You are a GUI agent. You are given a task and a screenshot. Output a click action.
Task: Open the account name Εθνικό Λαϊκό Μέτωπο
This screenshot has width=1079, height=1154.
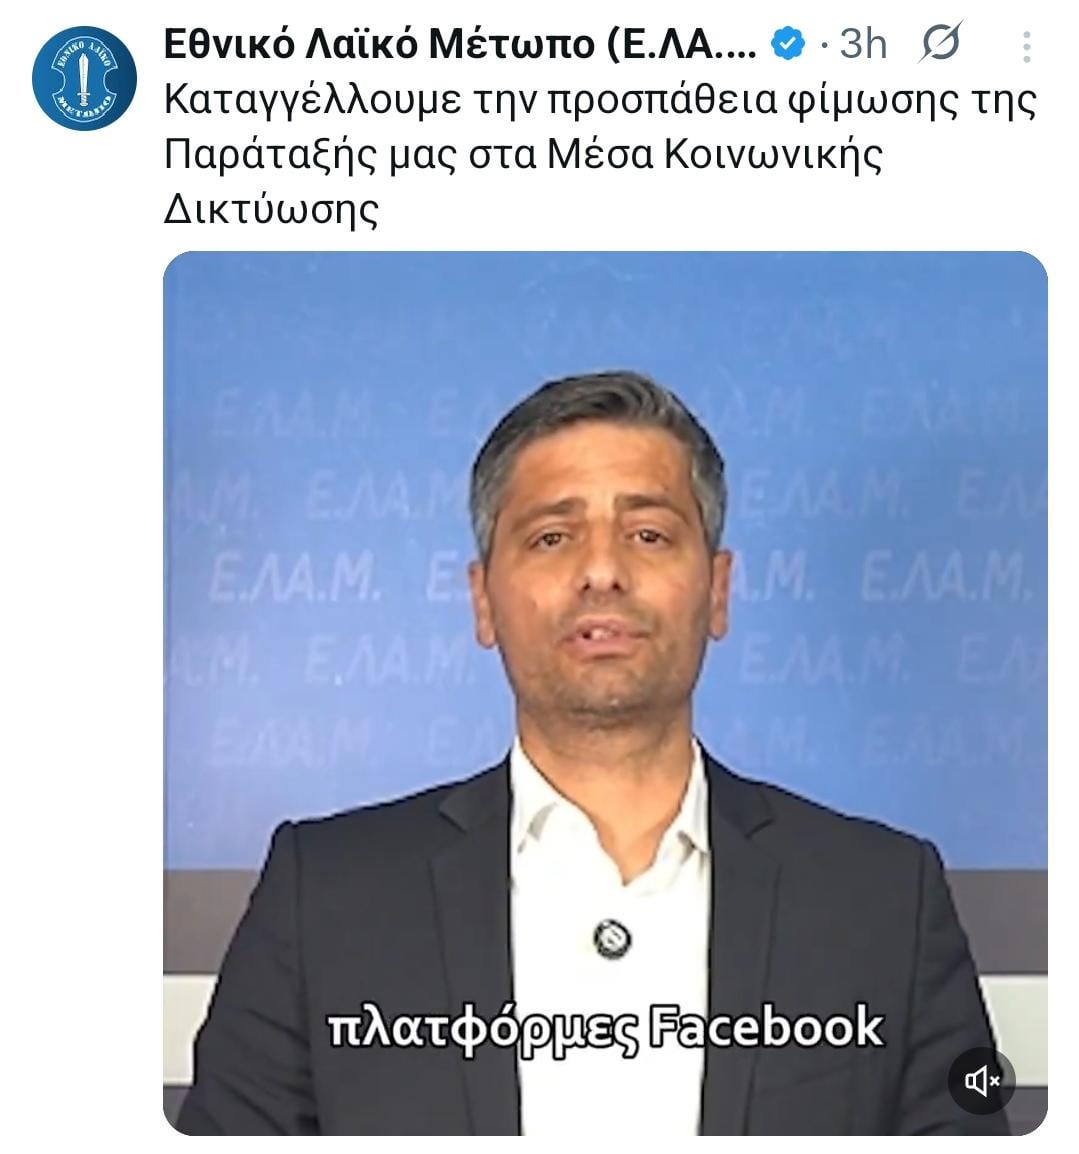click(x=379, y=44)
